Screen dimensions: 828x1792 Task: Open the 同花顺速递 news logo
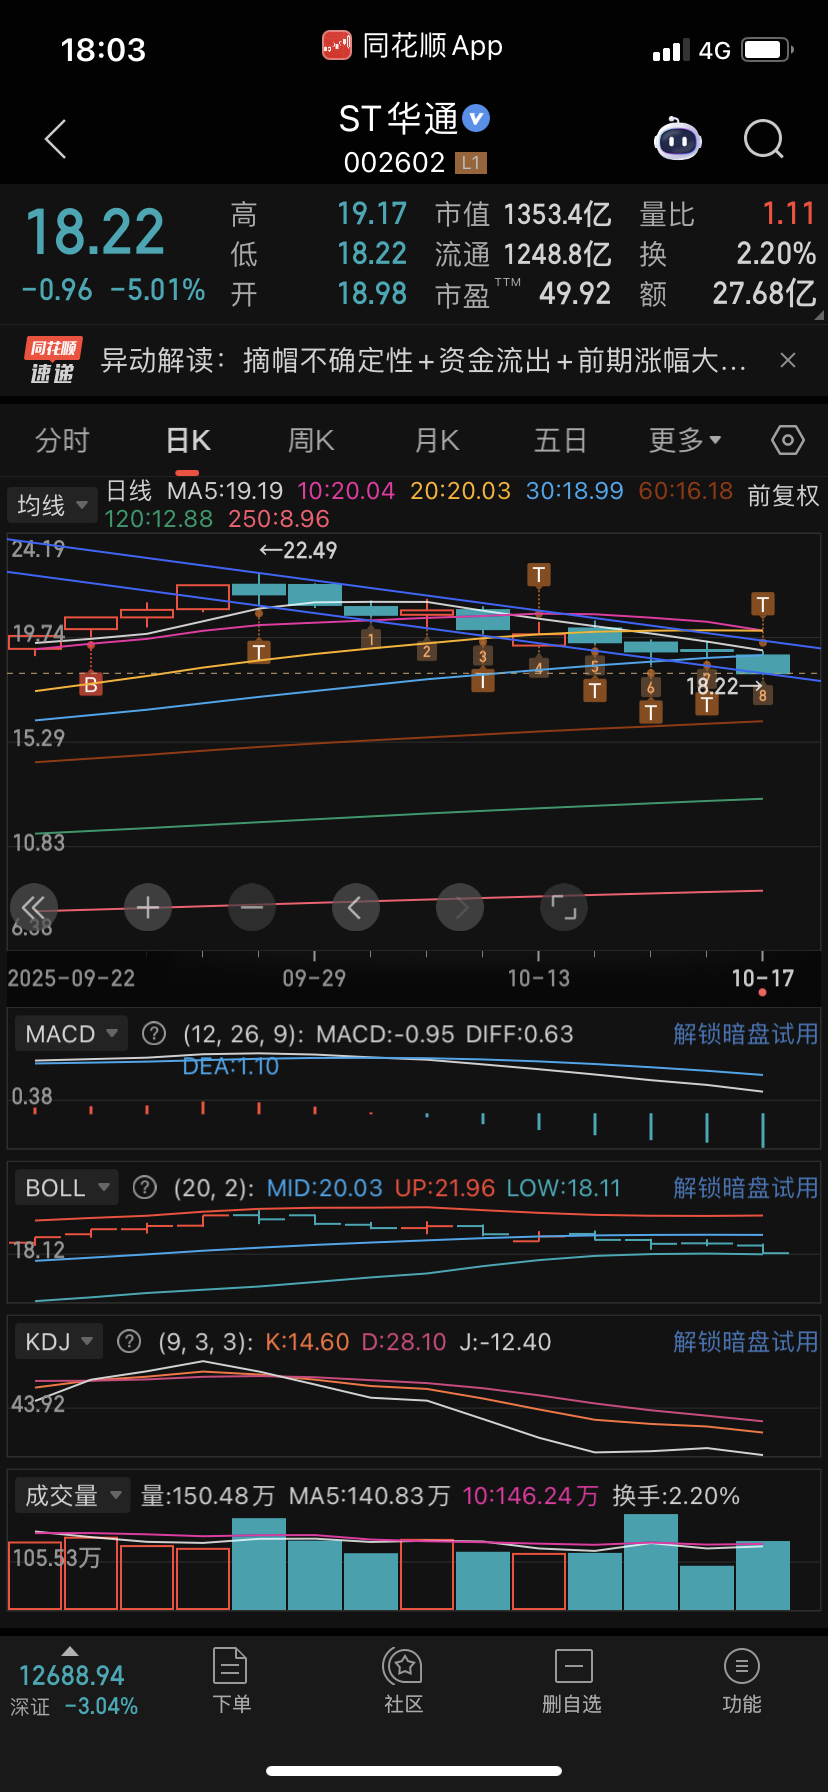click(52, 360)
